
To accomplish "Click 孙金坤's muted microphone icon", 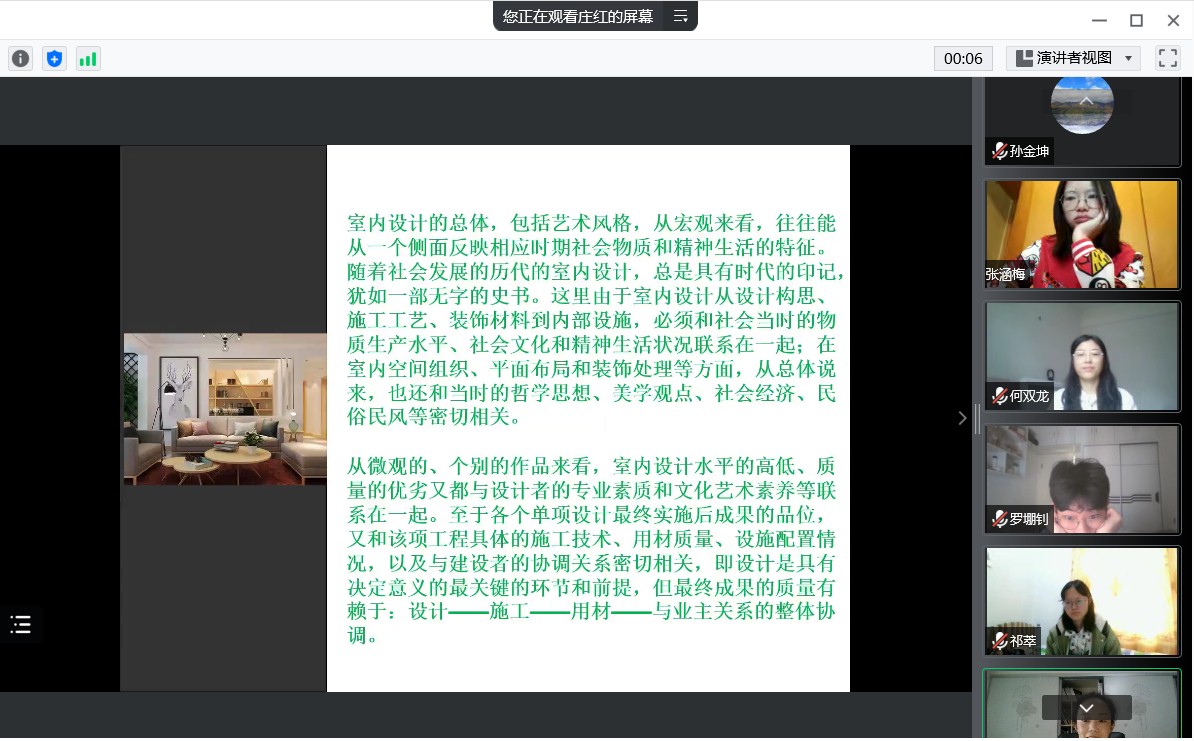I will pos(999,152).
